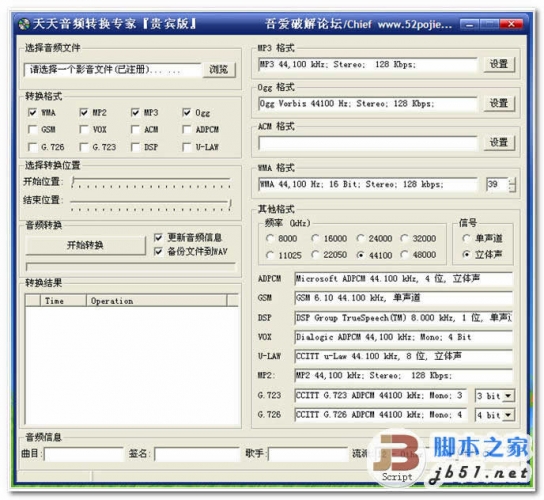Click the WMA format text field
The height and width of the screenshot is (500, 544).
[368, 184]
